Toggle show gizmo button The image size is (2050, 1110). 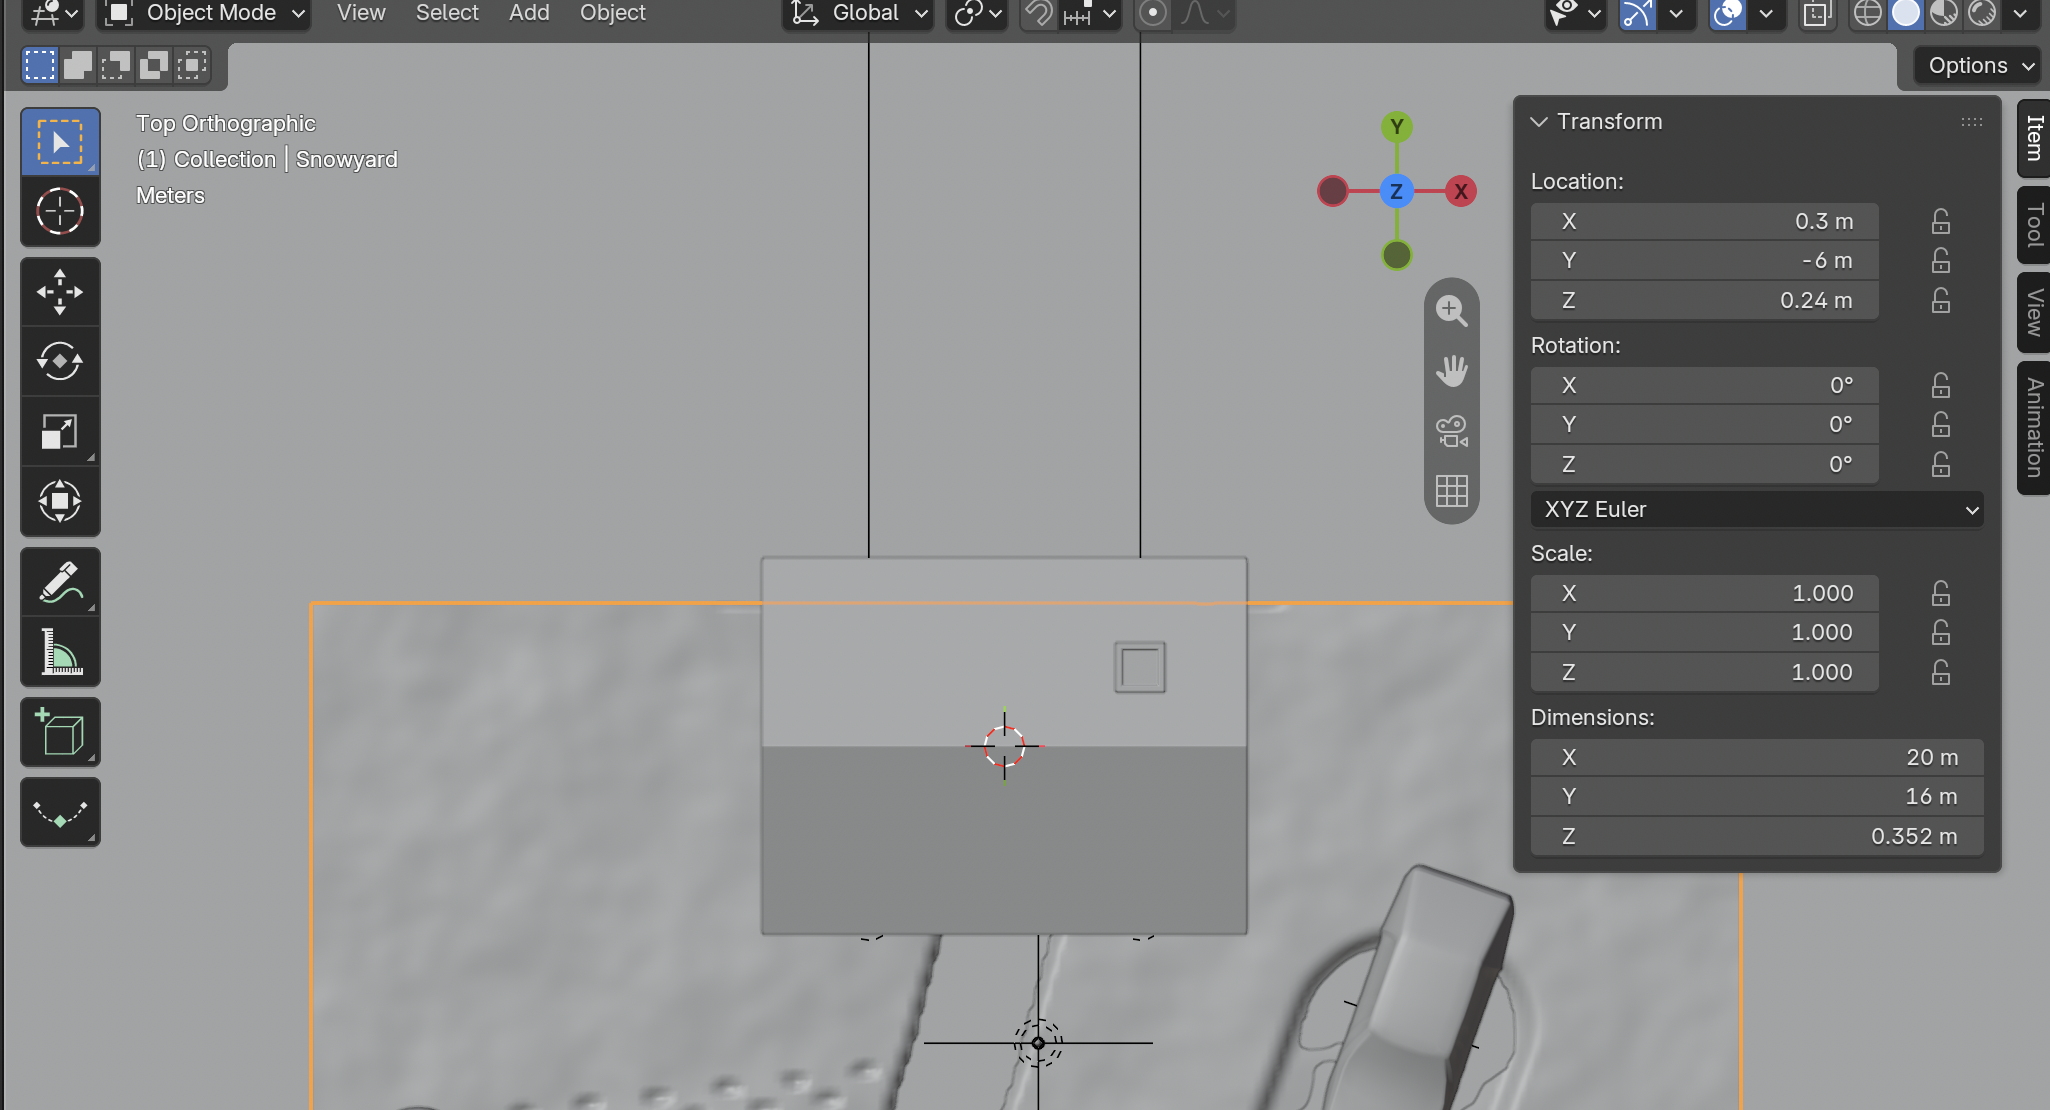click(1637, 14)
